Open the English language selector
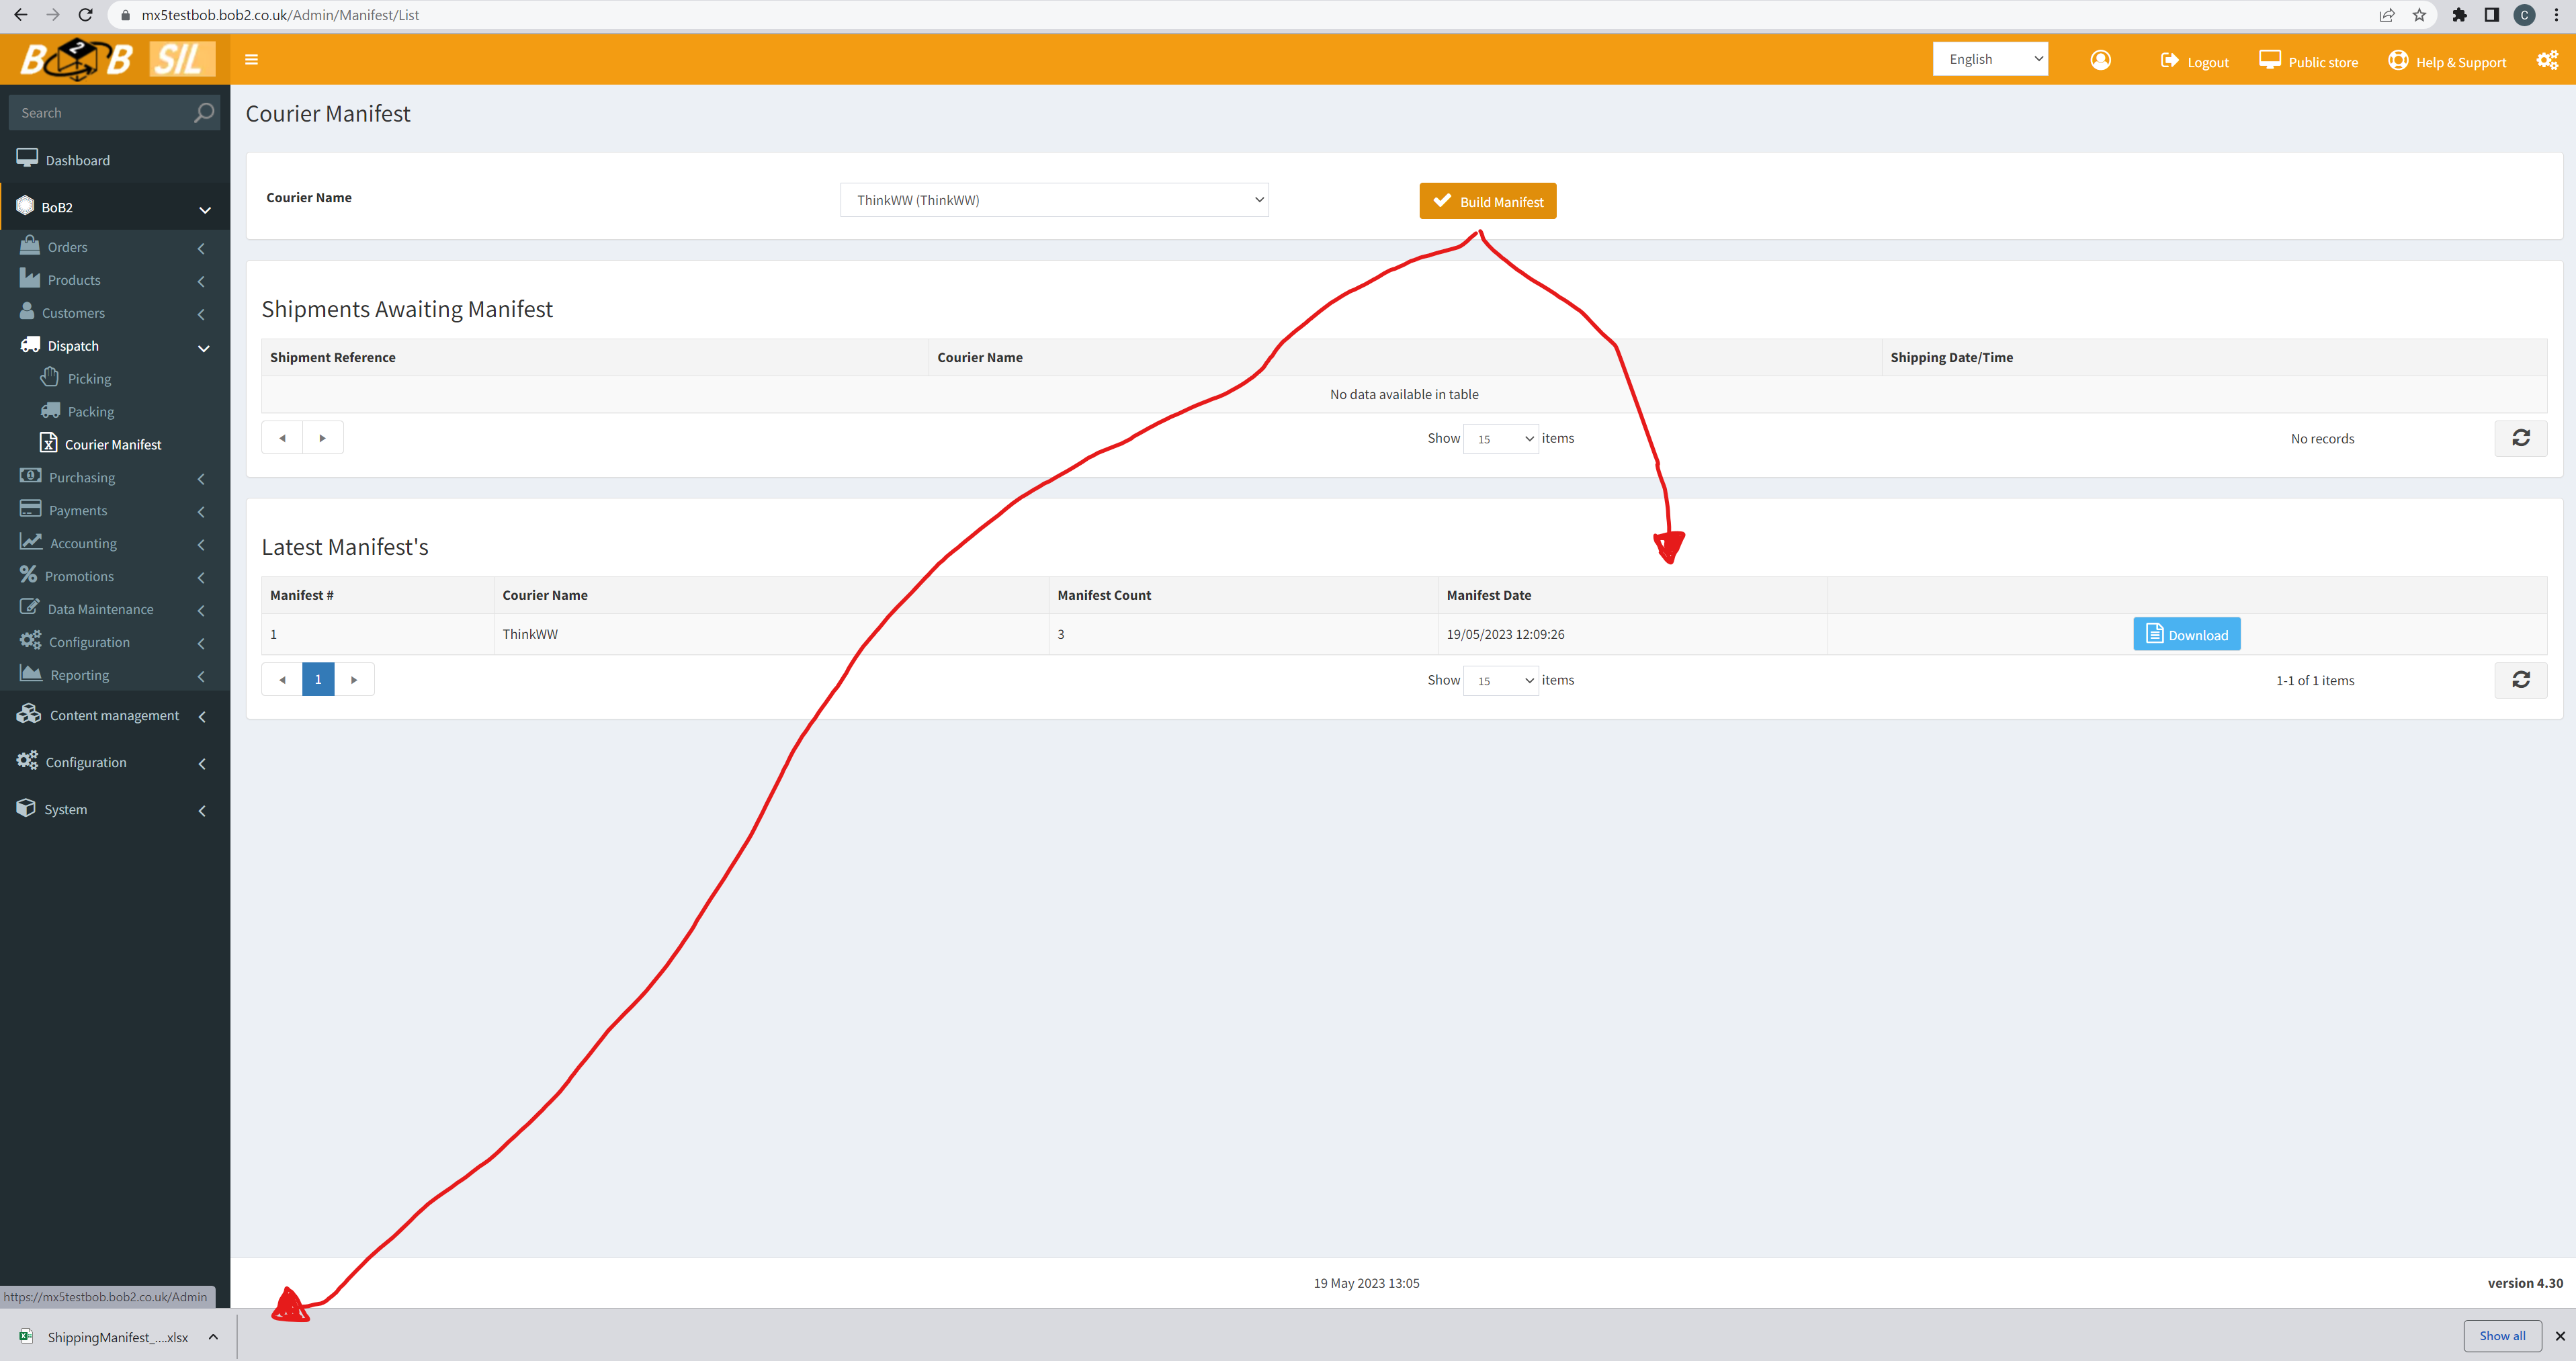Screen dimensions: 2576x1361 point(1990,58)
